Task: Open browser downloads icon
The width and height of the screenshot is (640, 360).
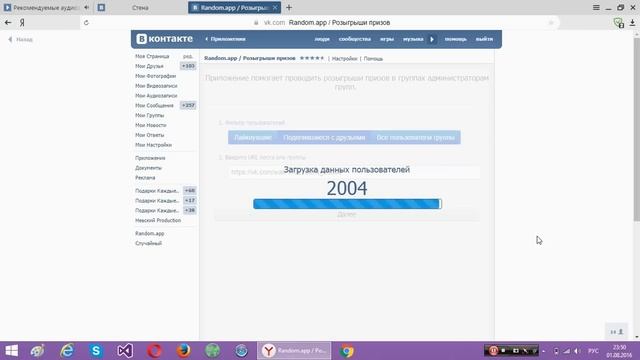Action: (x=632, y=22)
